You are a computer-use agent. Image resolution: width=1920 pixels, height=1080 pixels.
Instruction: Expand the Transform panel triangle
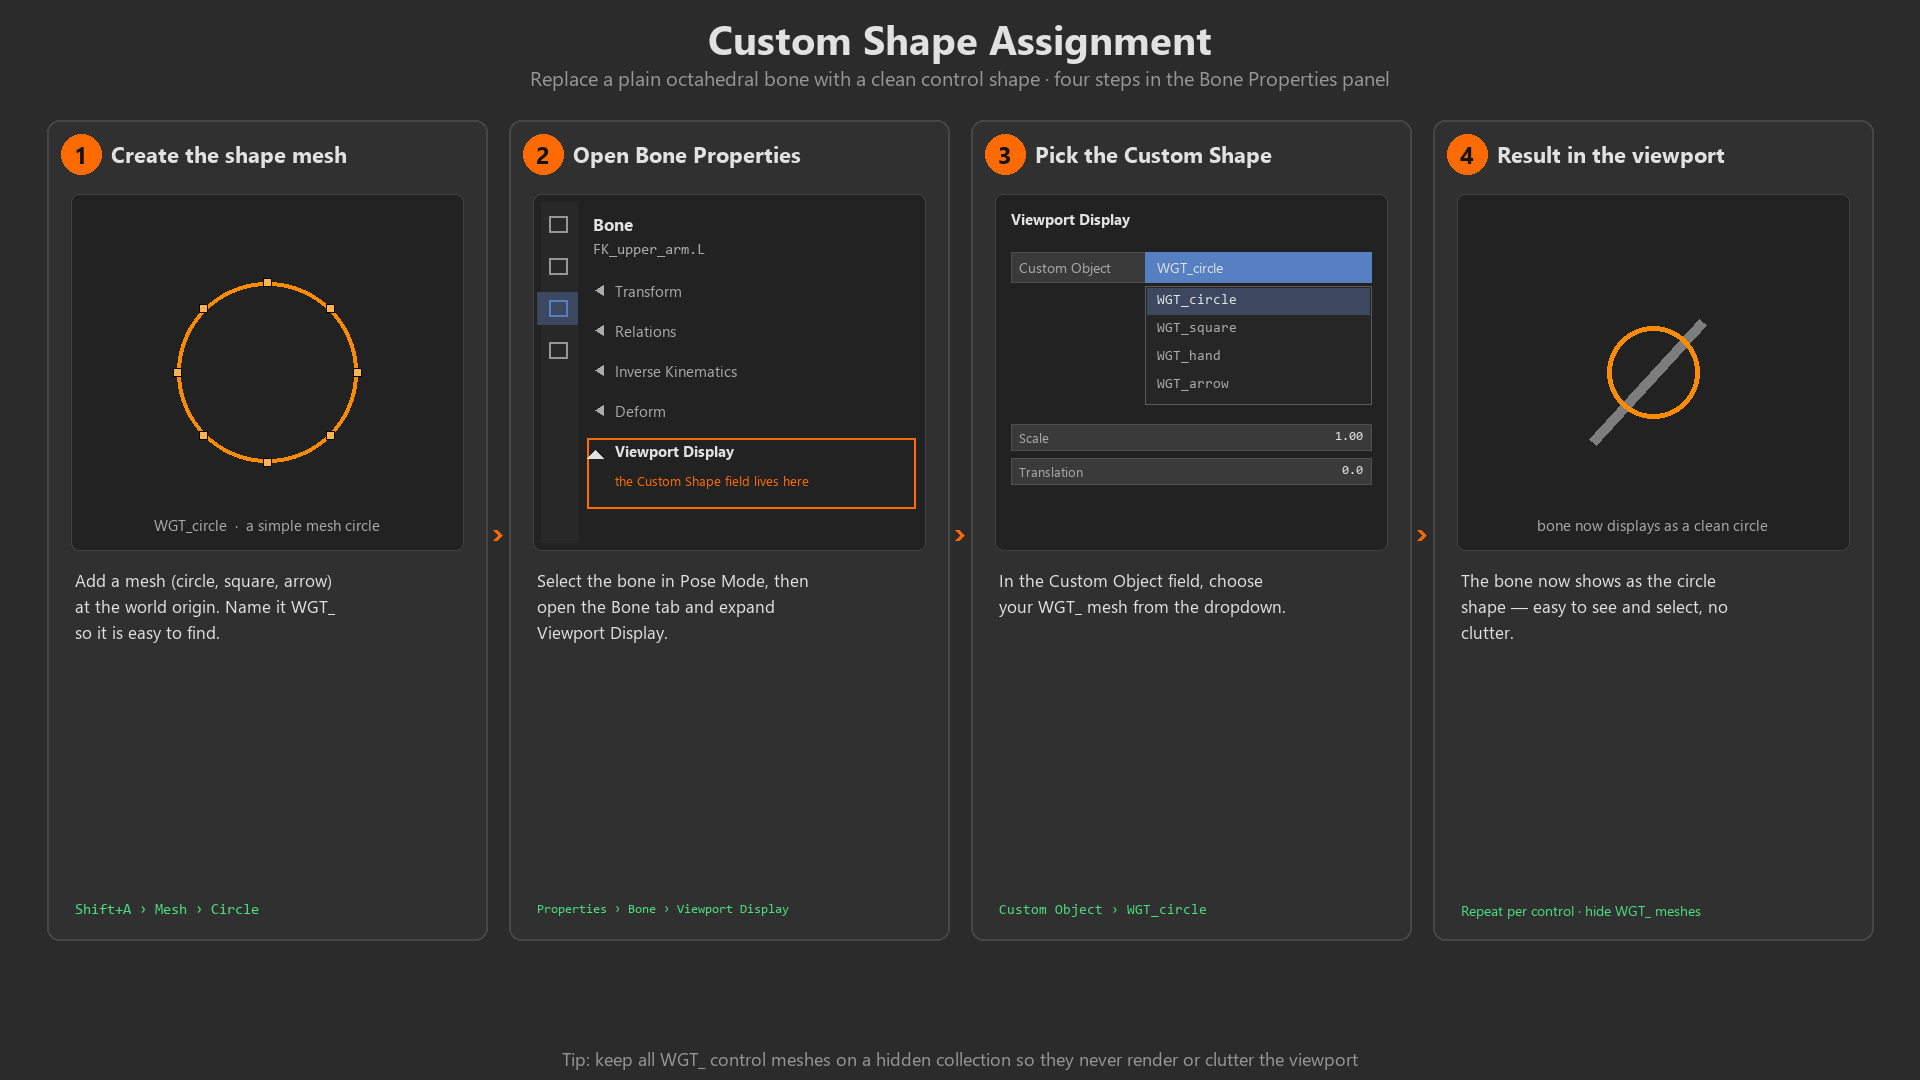tap(600, 291)
